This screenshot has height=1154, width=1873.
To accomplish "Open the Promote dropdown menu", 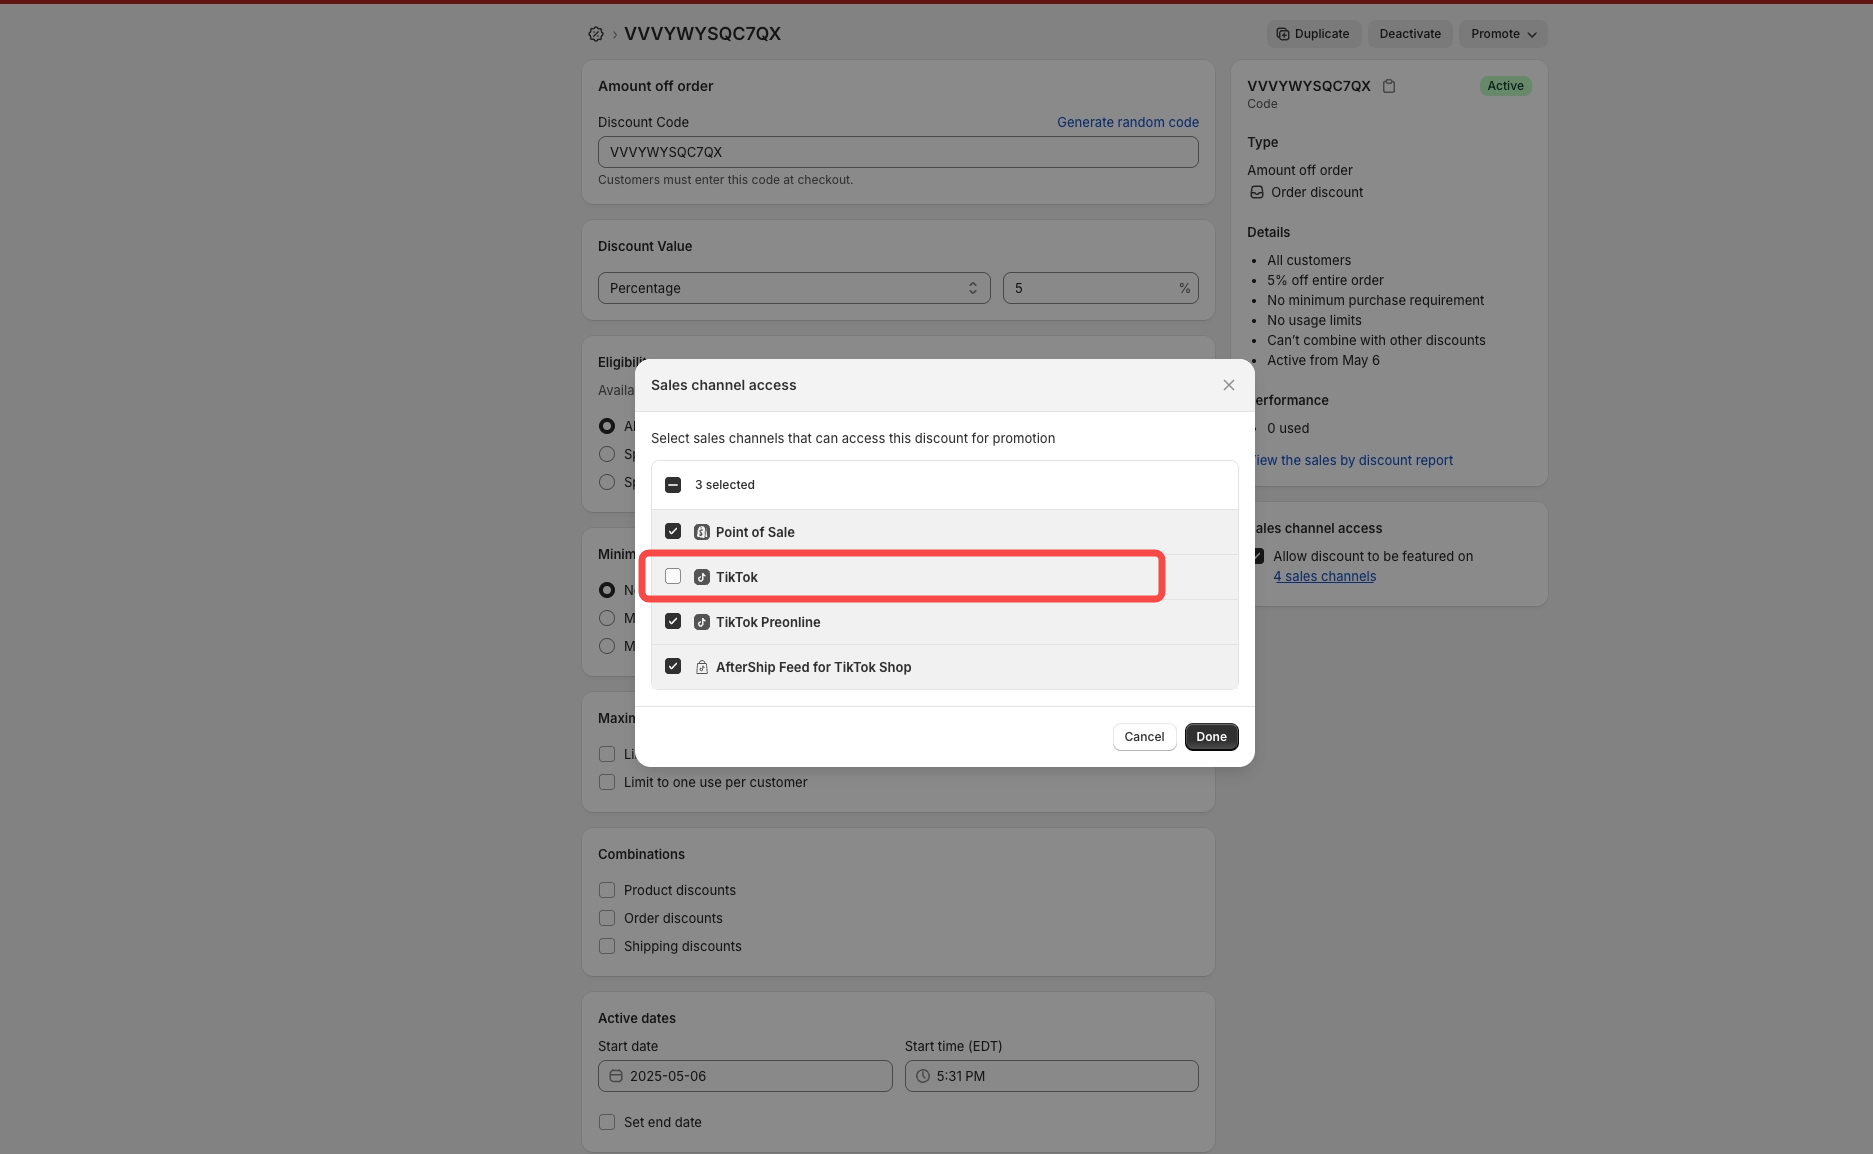I will pyautogui.click(x=1502, y=34).
